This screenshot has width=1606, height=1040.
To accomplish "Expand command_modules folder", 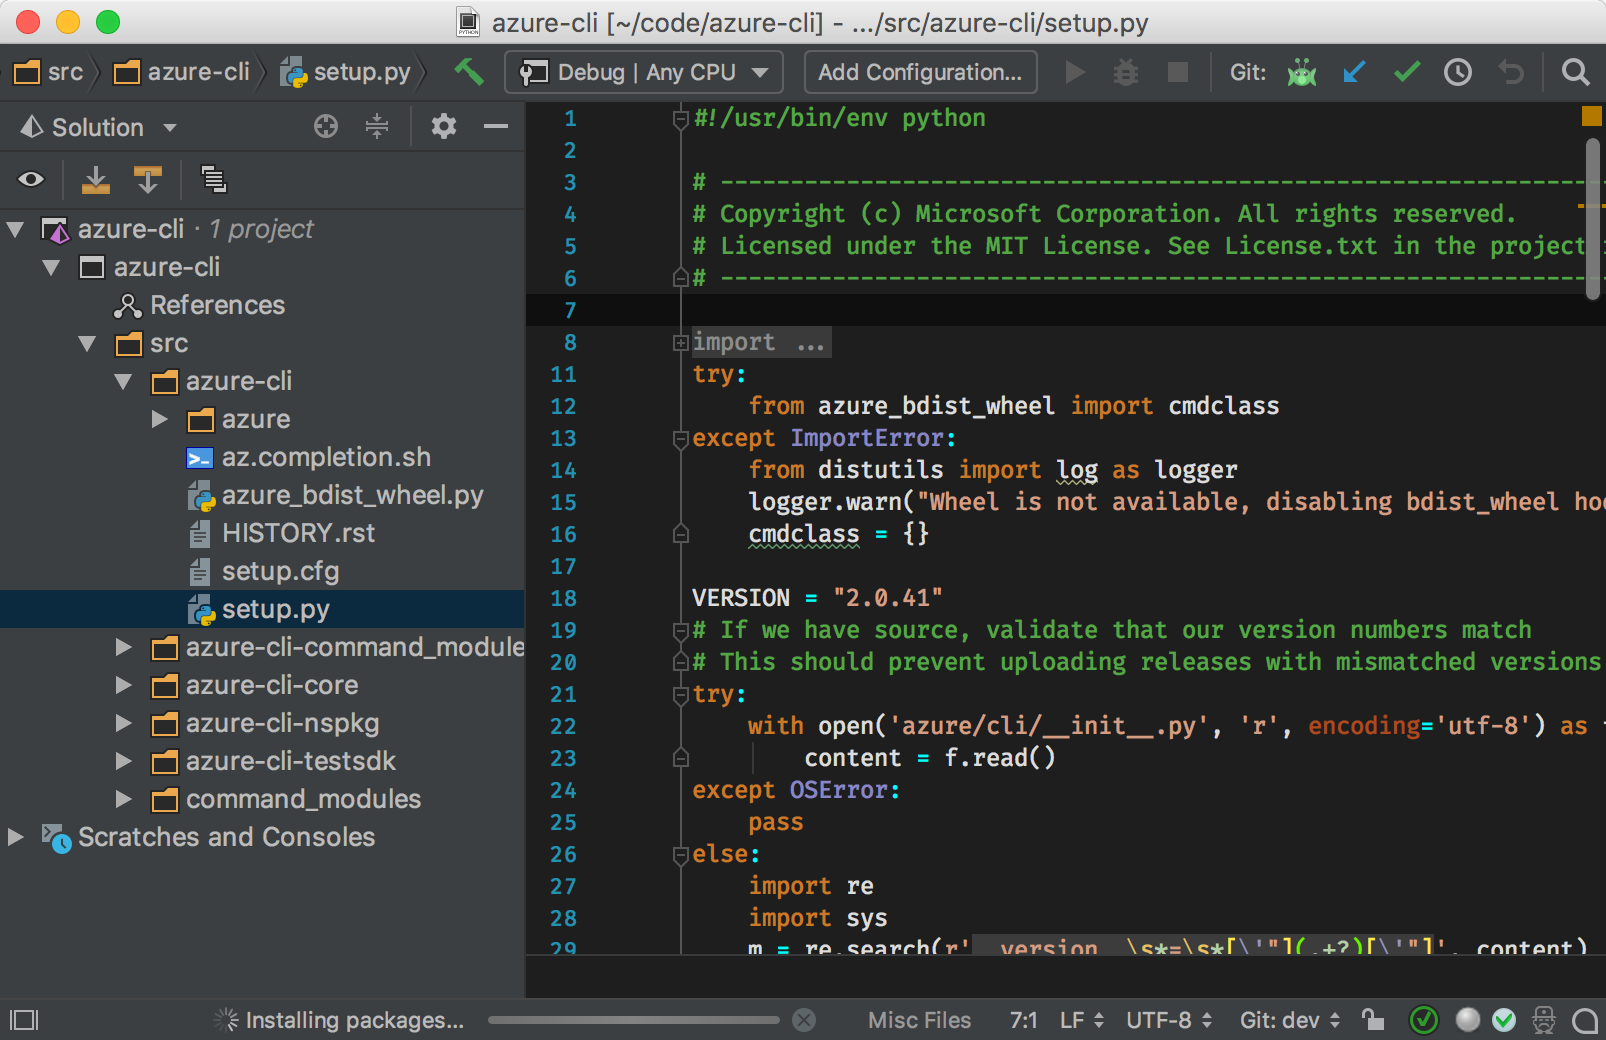I will (x=123, y=799).
